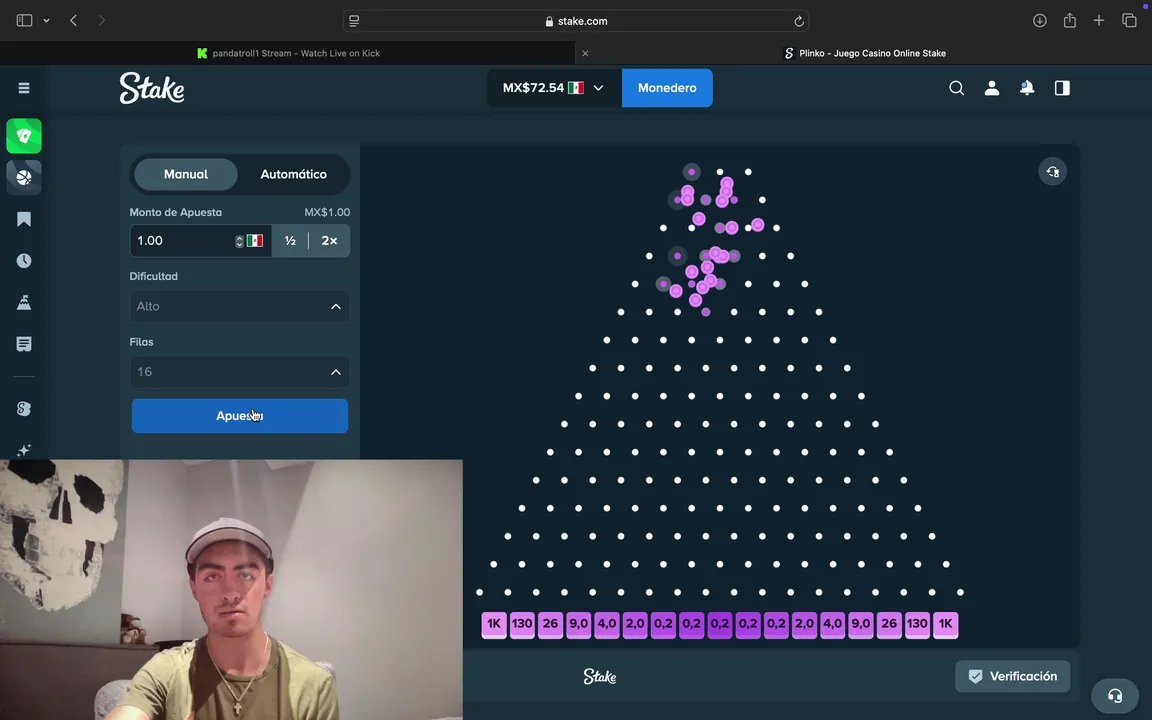This screenshot has height=720, width=1152.
Task: Open the Casino section in sidebar
Action: click(24, 136)
